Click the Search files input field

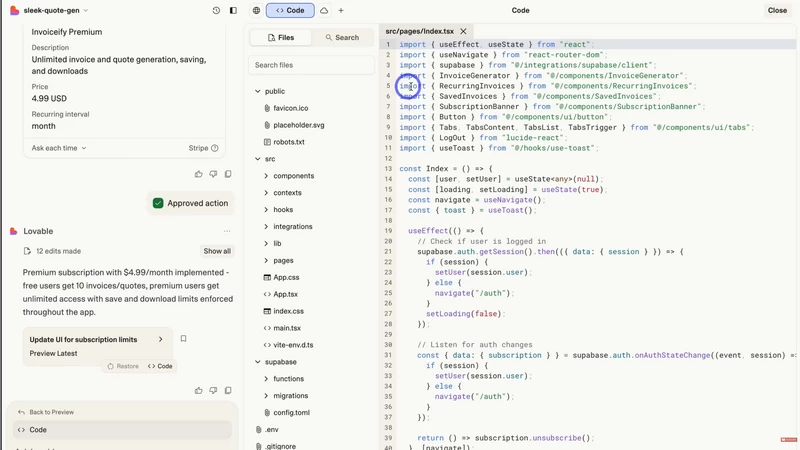tap(311, 65)
